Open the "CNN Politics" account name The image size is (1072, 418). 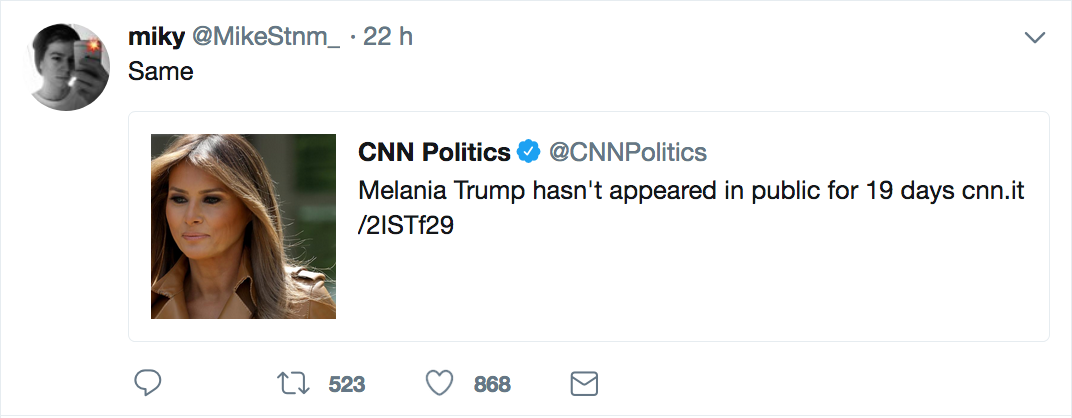434,153
